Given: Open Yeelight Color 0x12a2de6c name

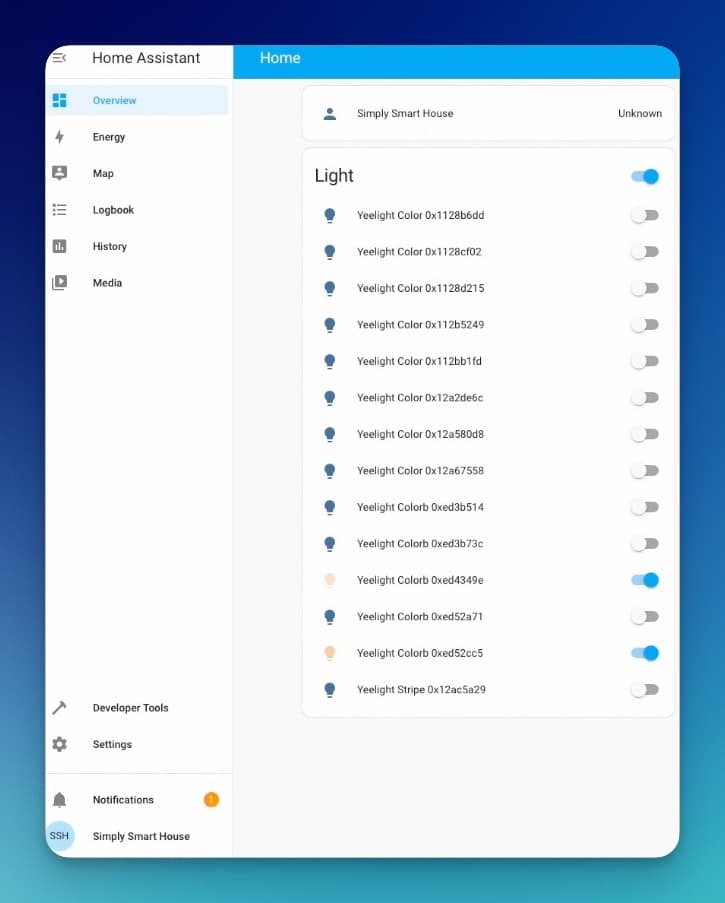Looking at the screenshot, I should (420, 398).
